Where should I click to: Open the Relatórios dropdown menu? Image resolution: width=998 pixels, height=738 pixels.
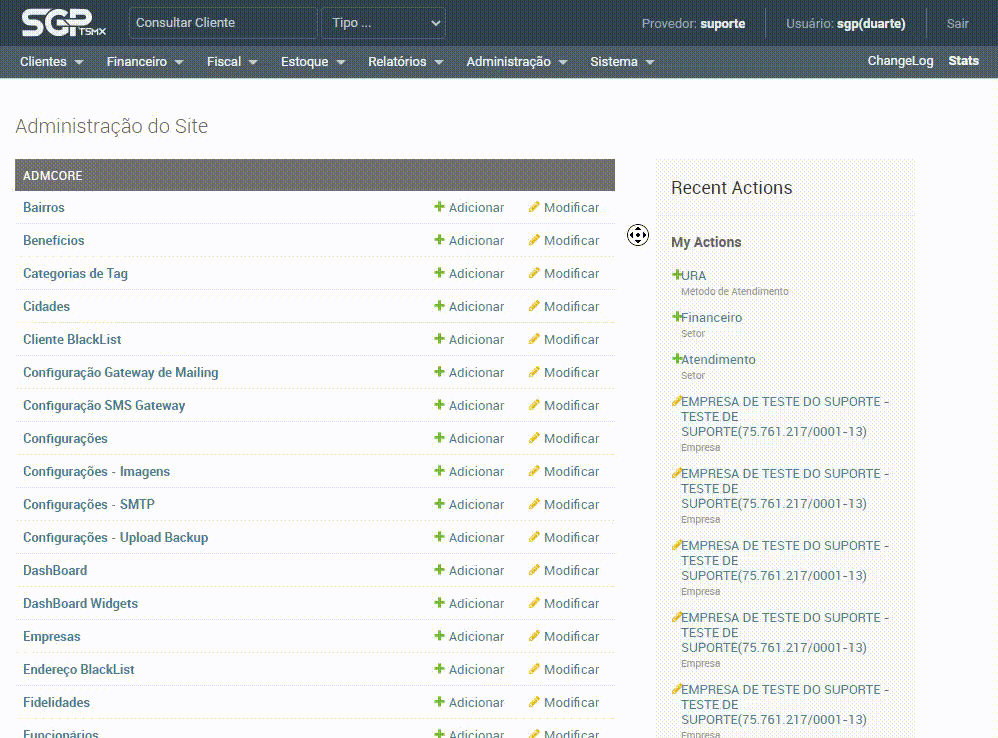(404, 62)
